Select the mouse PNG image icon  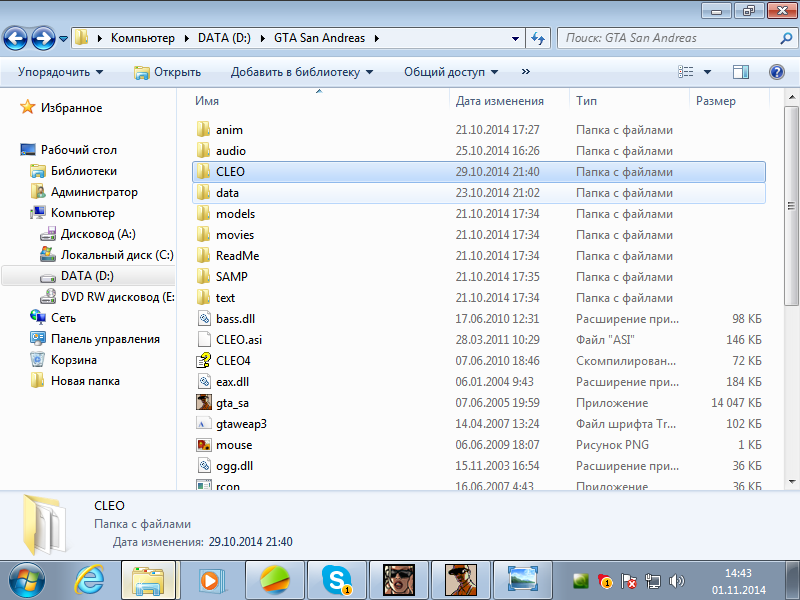tap(204, 444)
